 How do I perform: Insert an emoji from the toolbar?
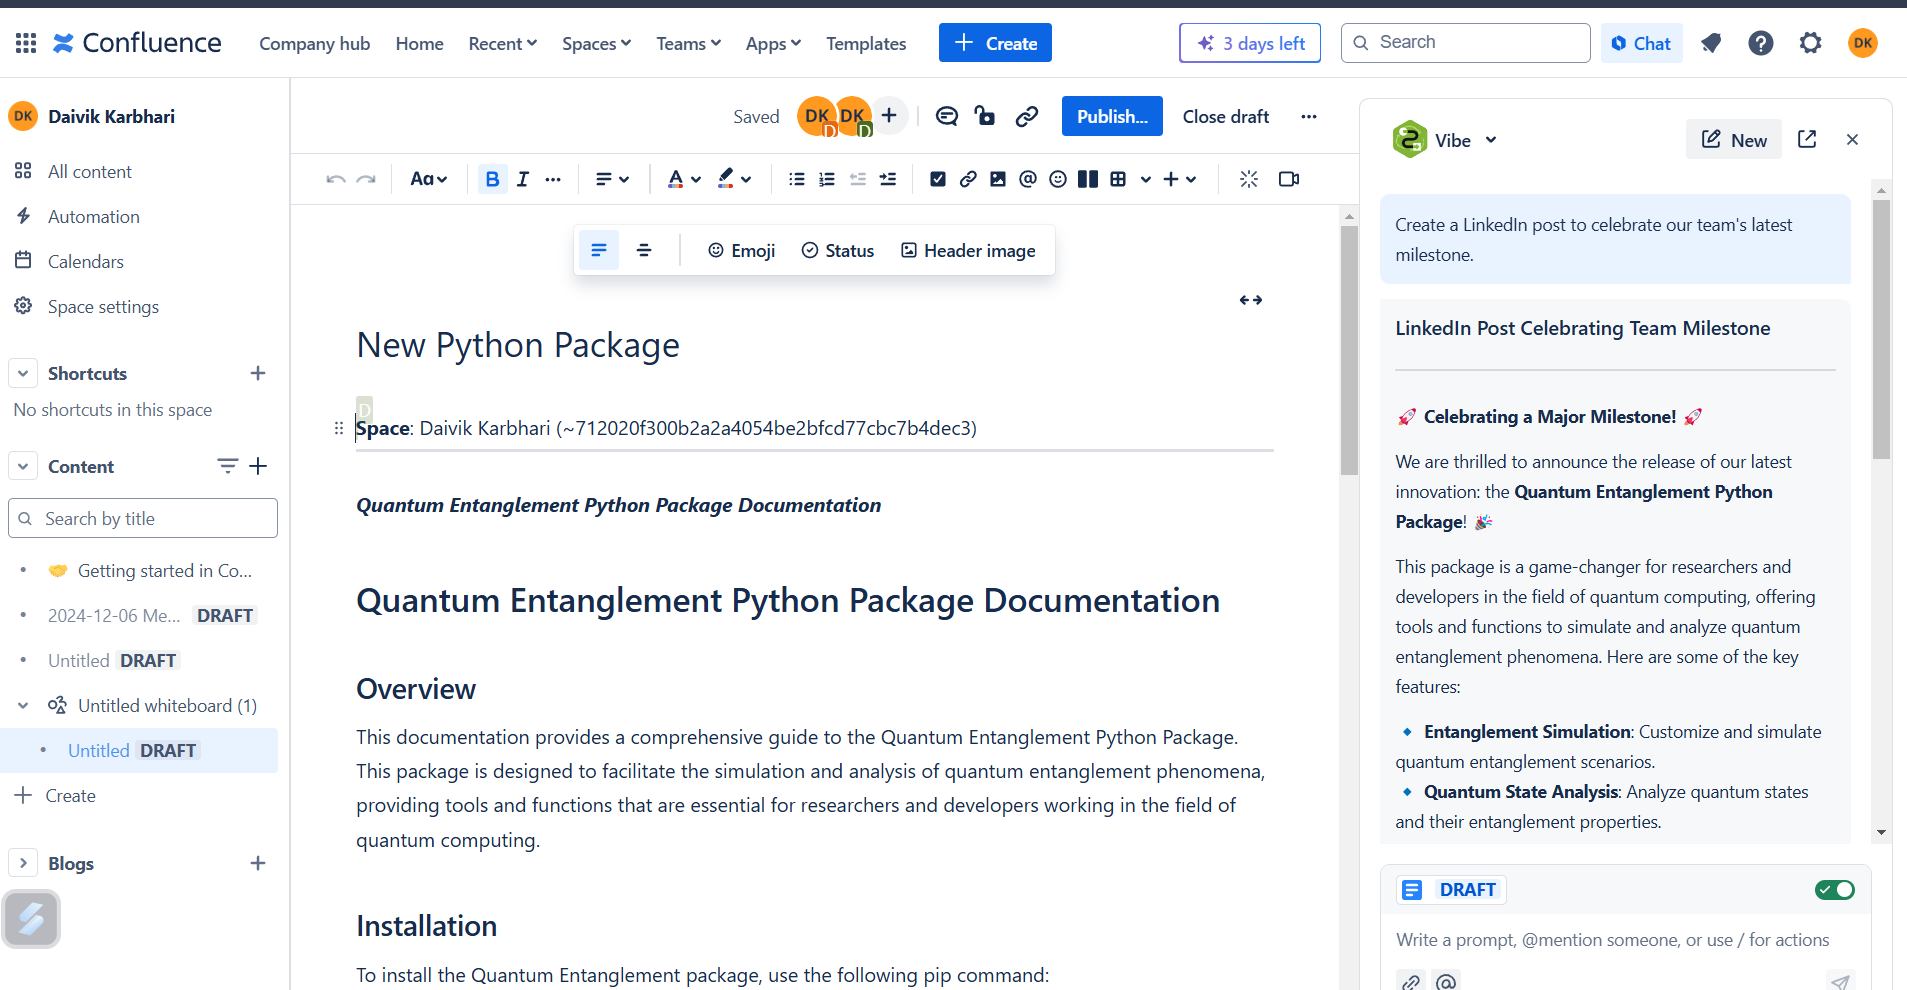(1057, 179)
